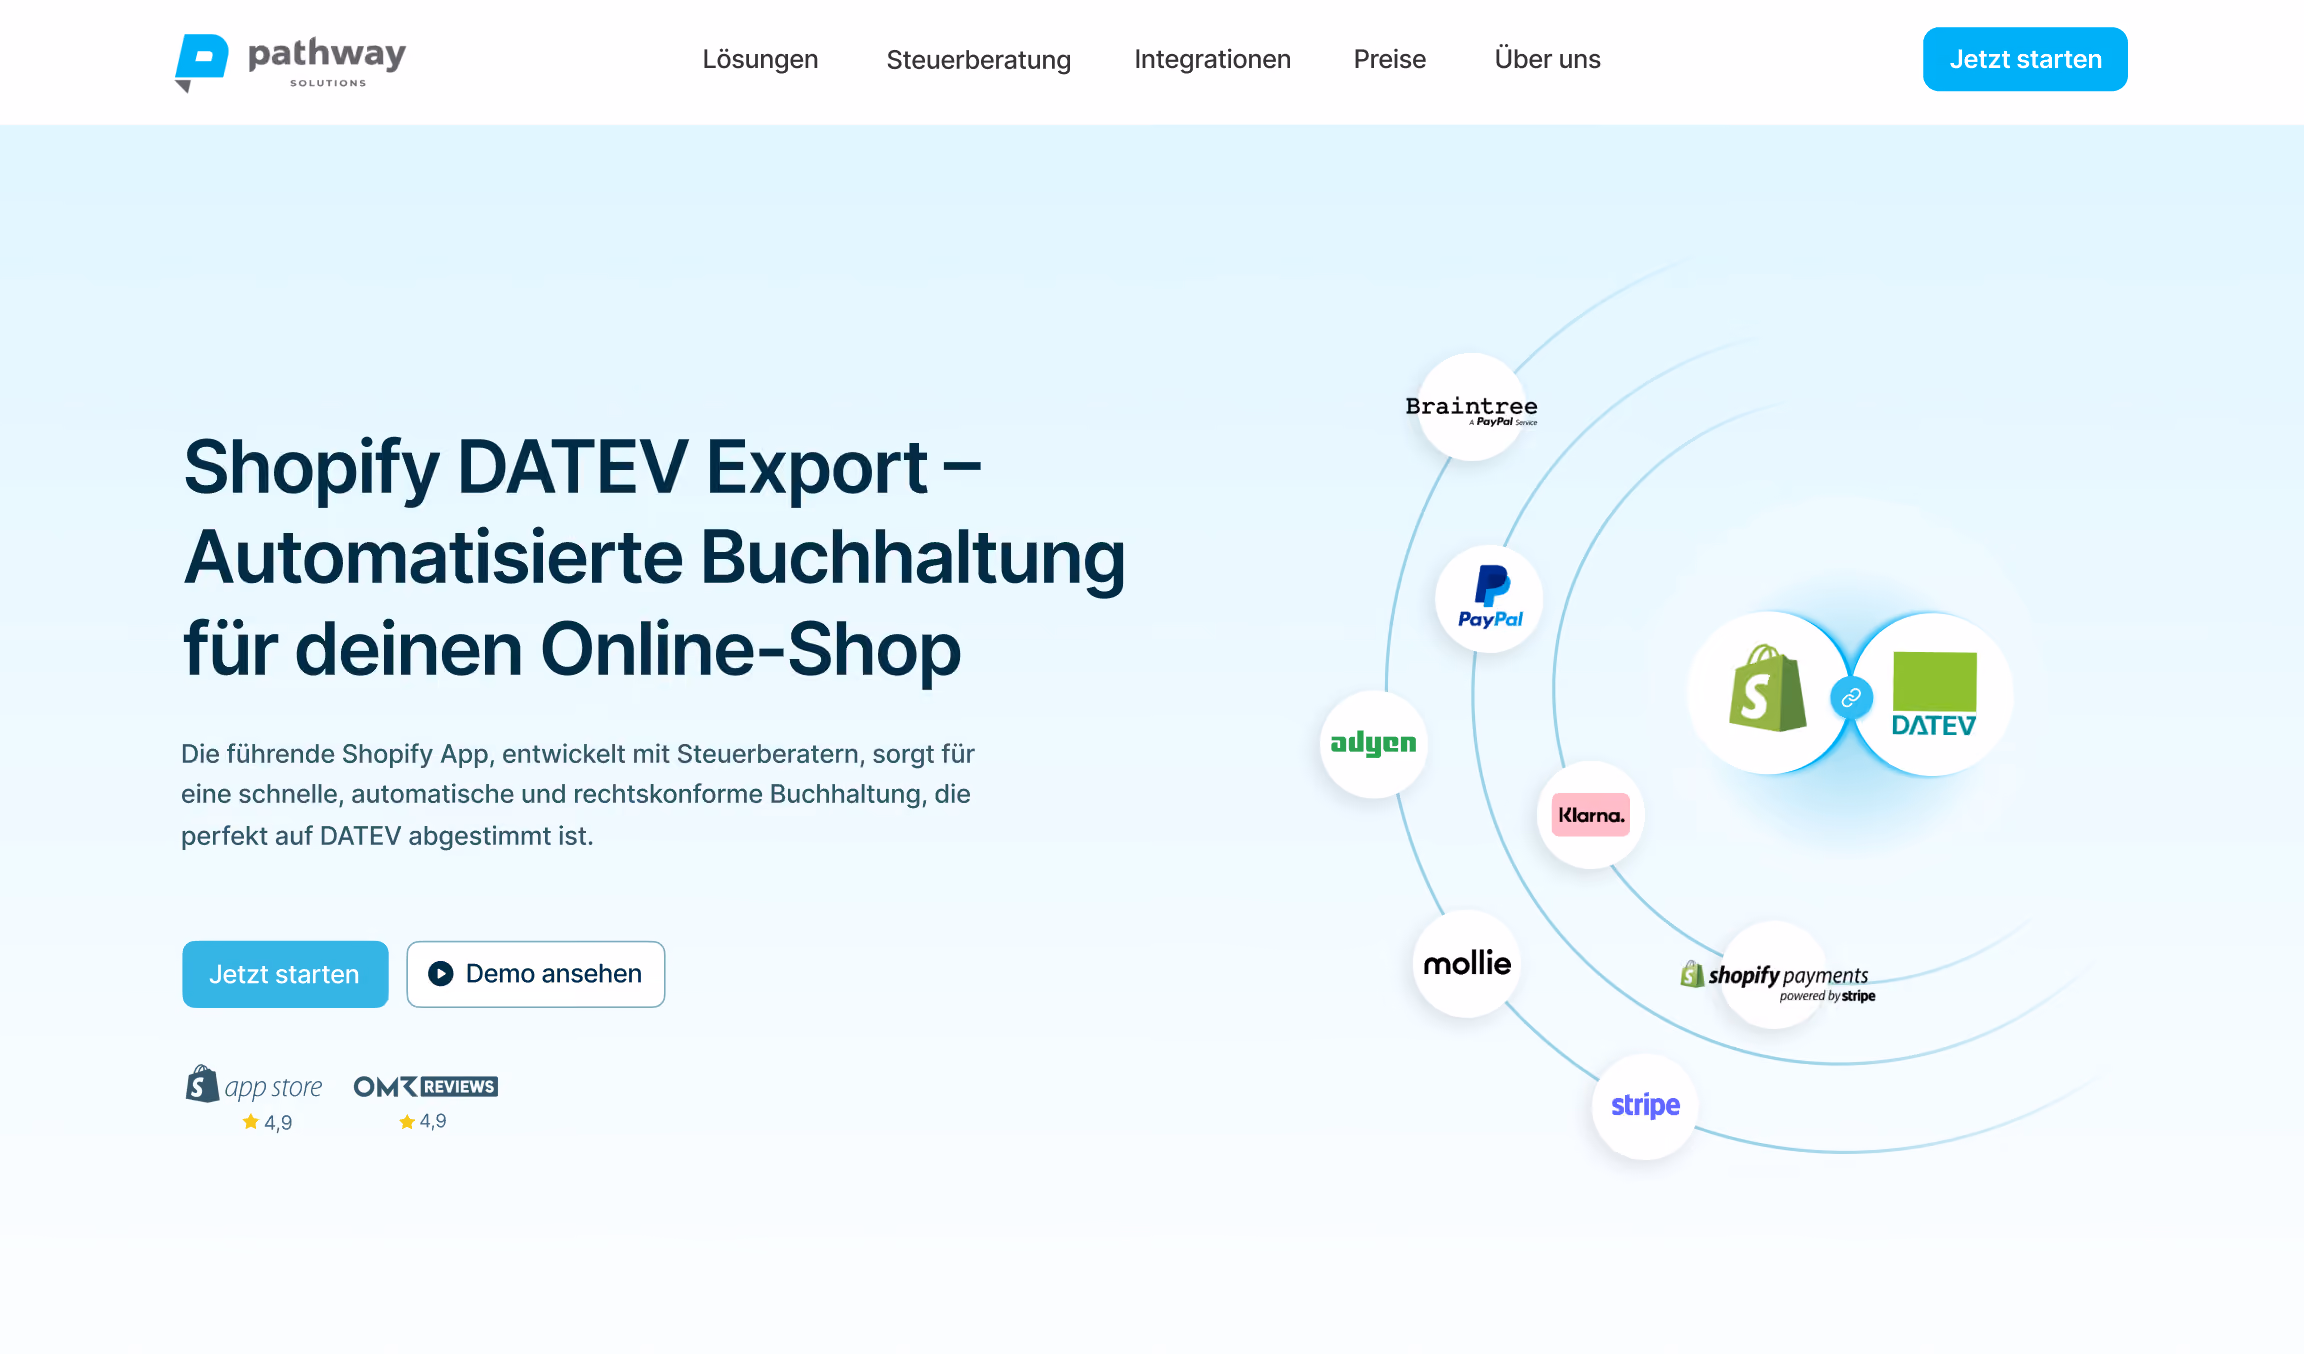
Task: Open the OMR Reviews rating badge
Action: pyautogui.click(x=426, y=1101)
